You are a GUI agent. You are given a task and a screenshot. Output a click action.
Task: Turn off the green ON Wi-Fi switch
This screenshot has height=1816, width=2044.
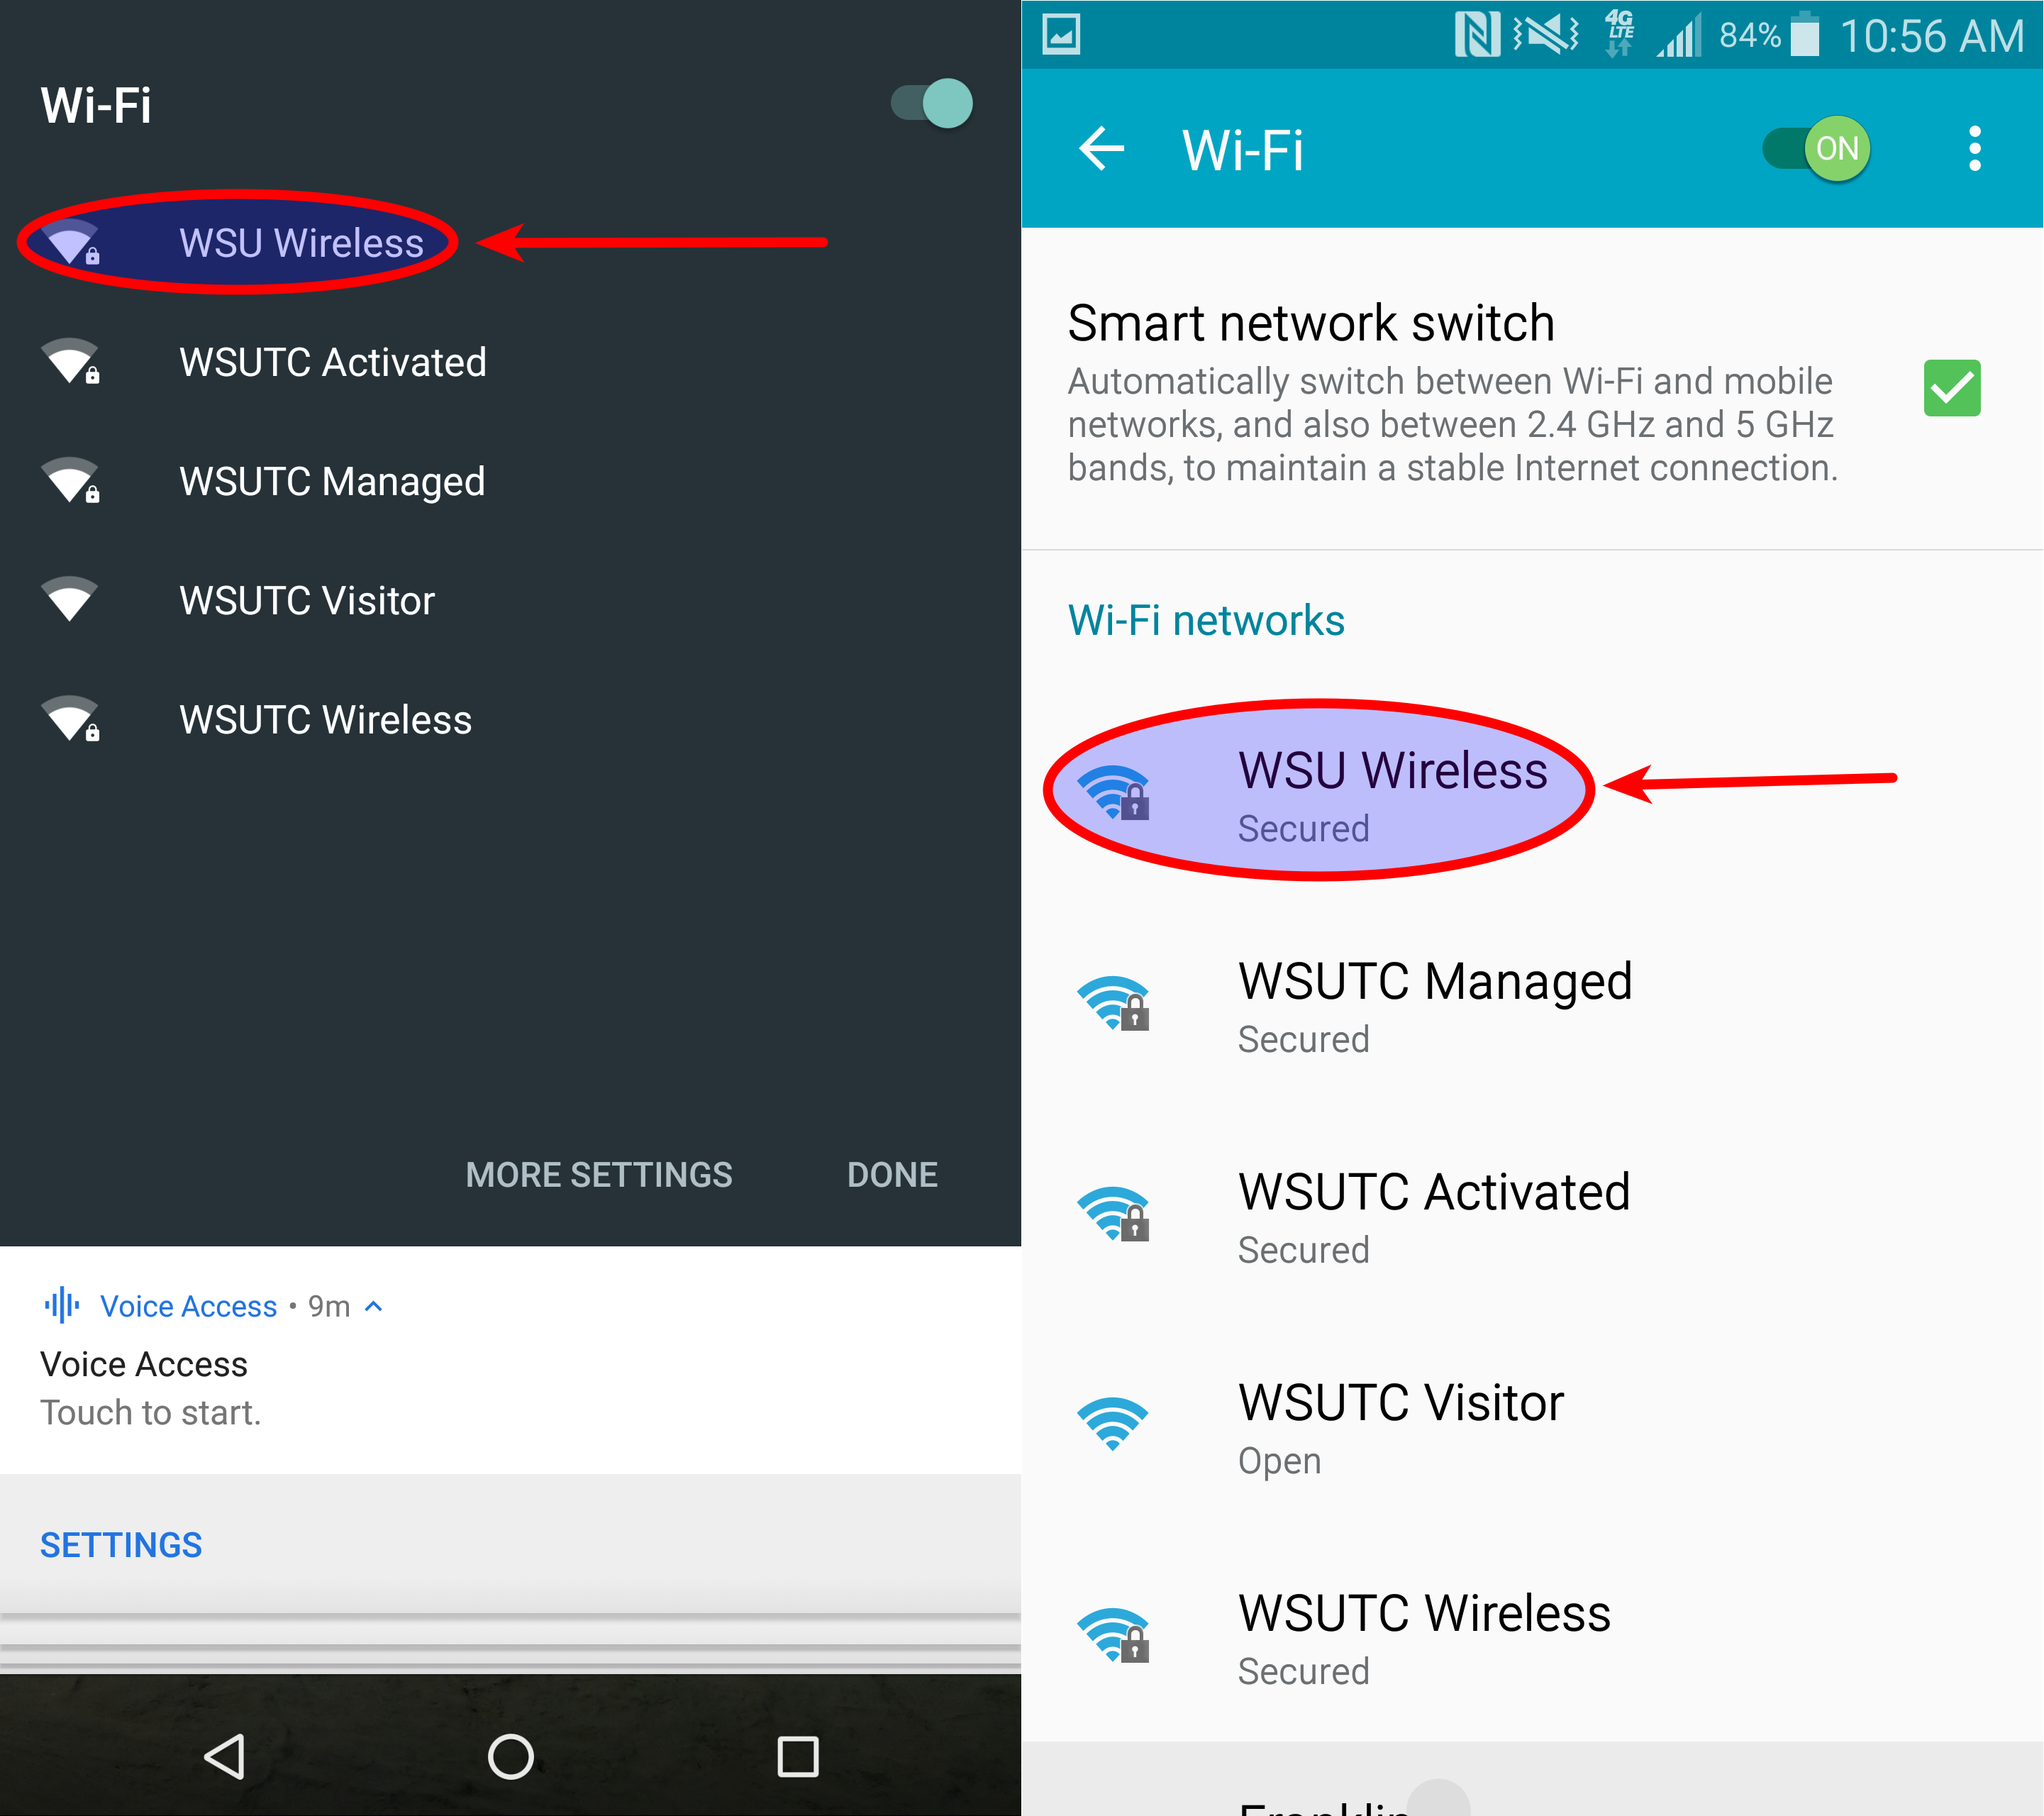pyautogui.click(x=1816, y=149)
